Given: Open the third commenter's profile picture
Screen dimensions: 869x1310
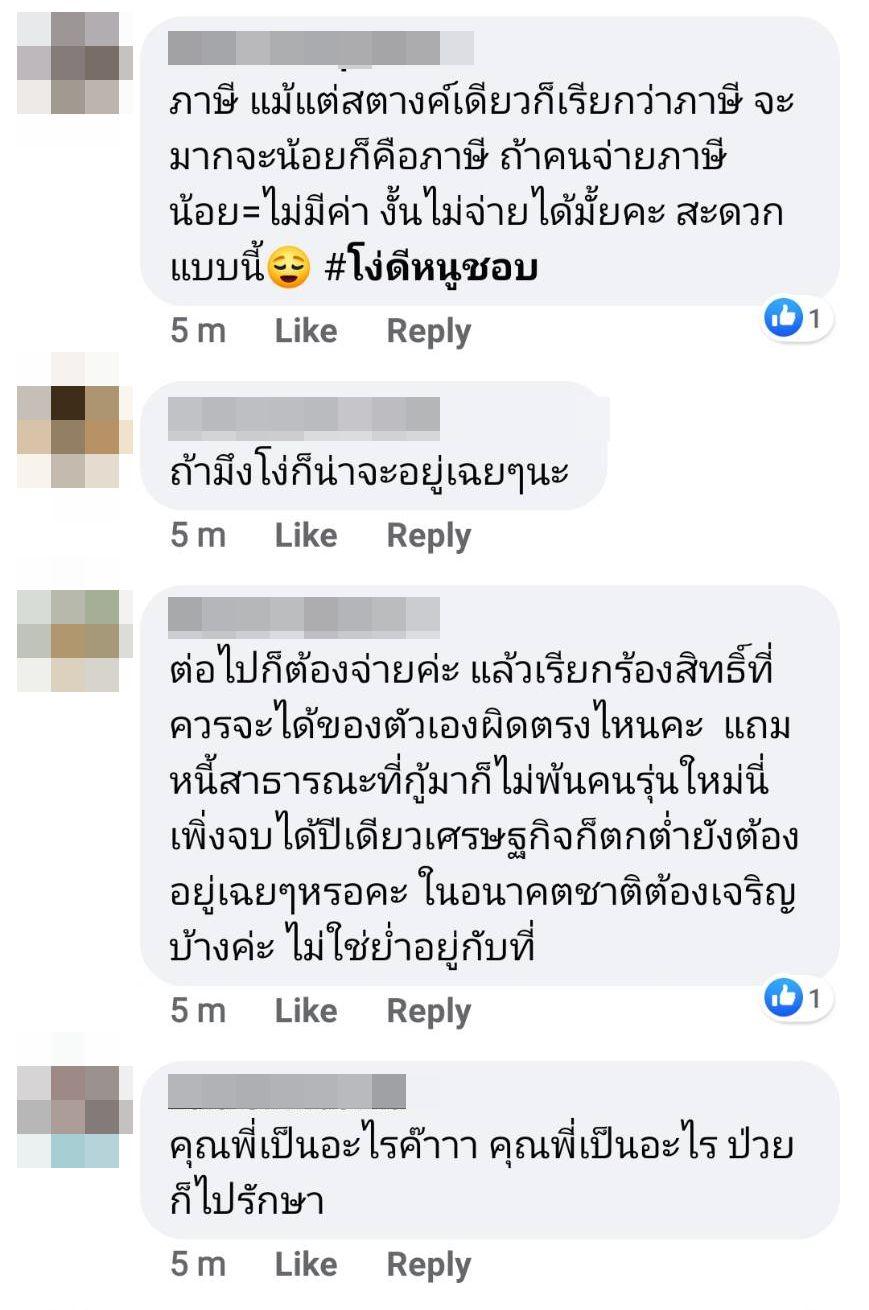Looking at the screenshot, I should [69, 641].
